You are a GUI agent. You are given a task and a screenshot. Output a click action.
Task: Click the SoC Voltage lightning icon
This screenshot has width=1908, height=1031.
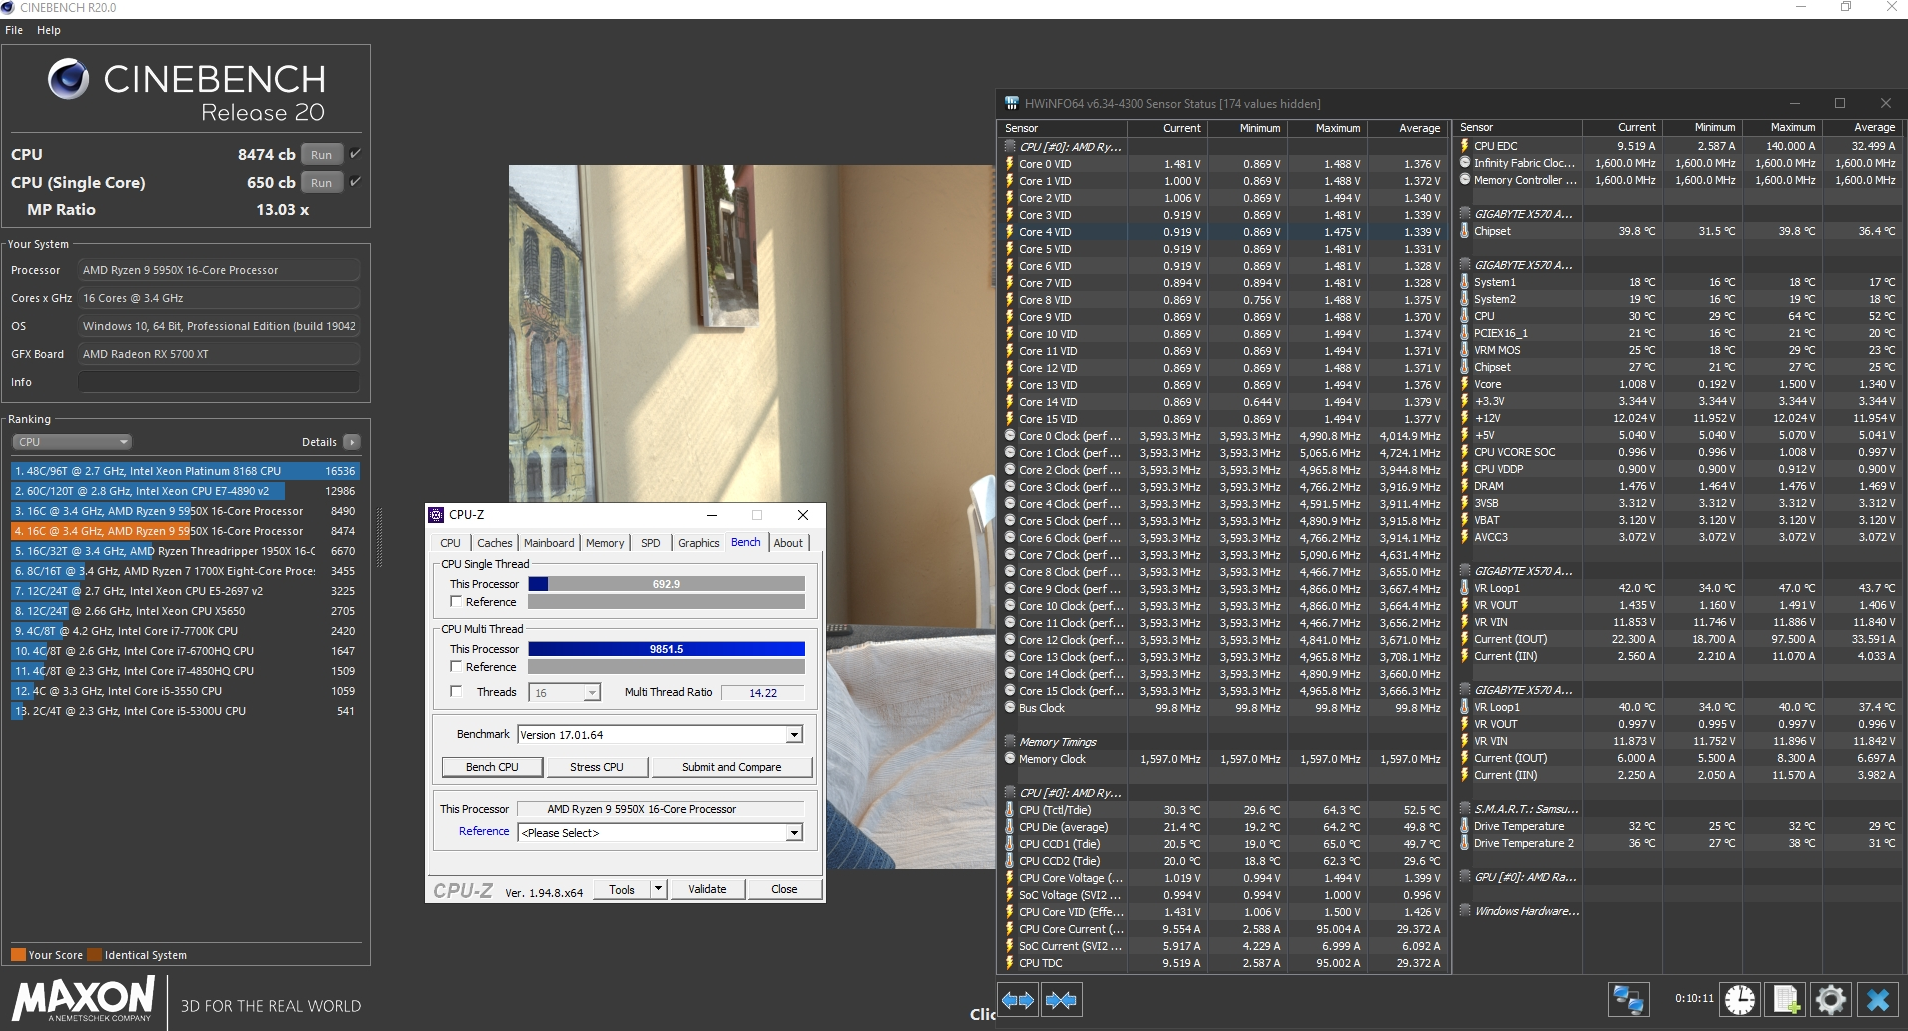(1010, 895)
